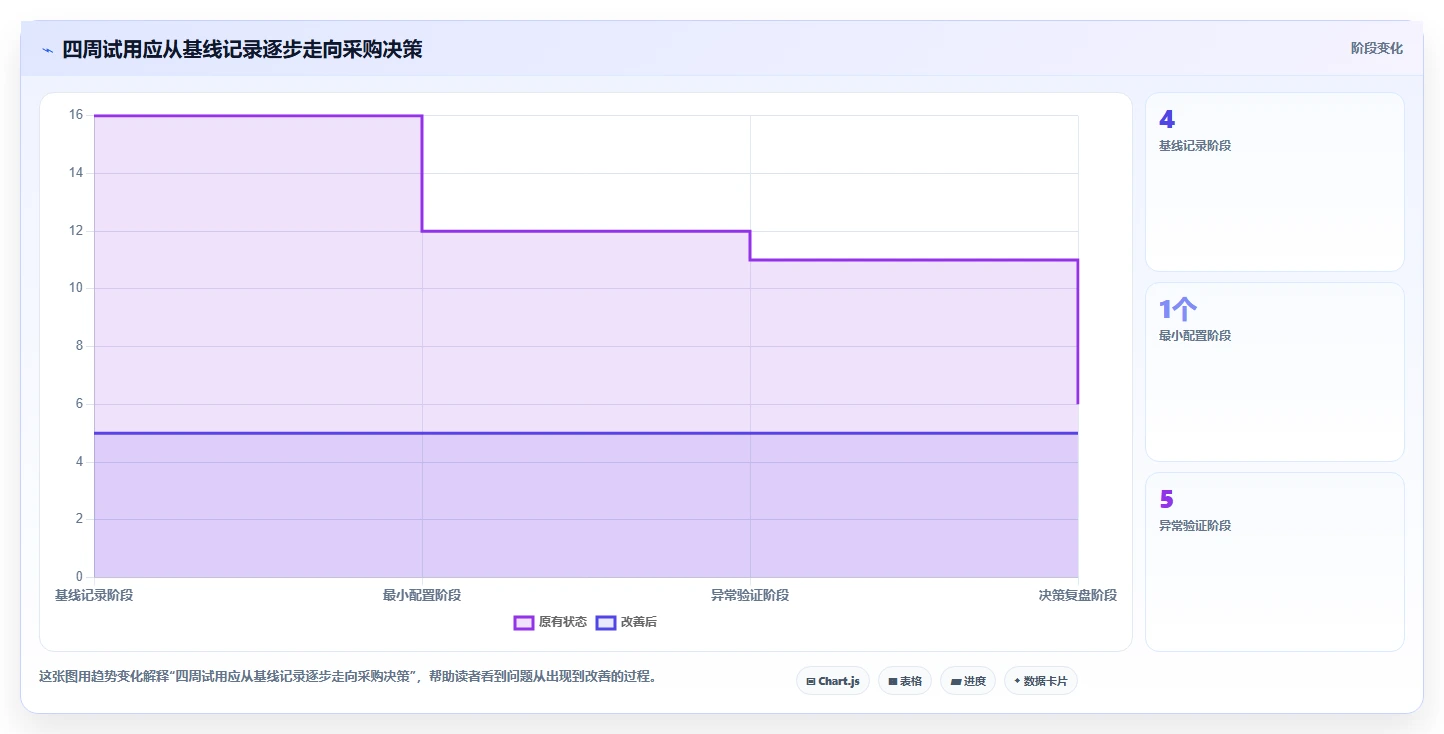Click the 数据卡片 tag button
Image resolution: width=1444 pixels, height=734 pixels.
1041,681
